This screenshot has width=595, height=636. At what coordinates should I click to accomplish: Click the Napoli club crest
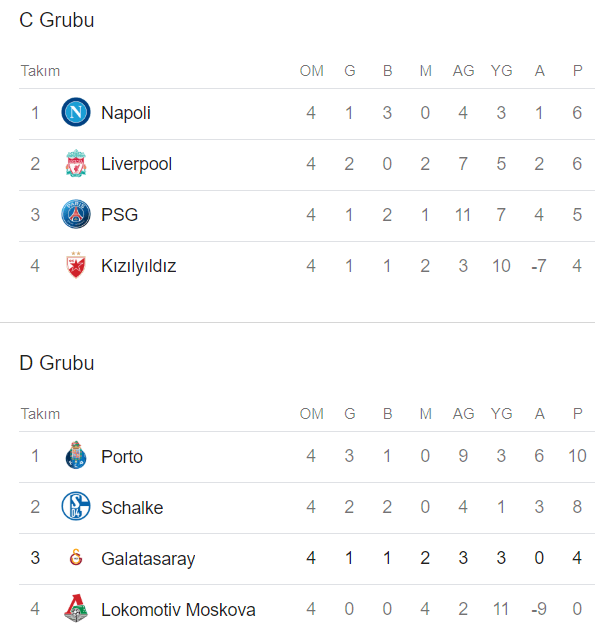click(x=76, y=112)
